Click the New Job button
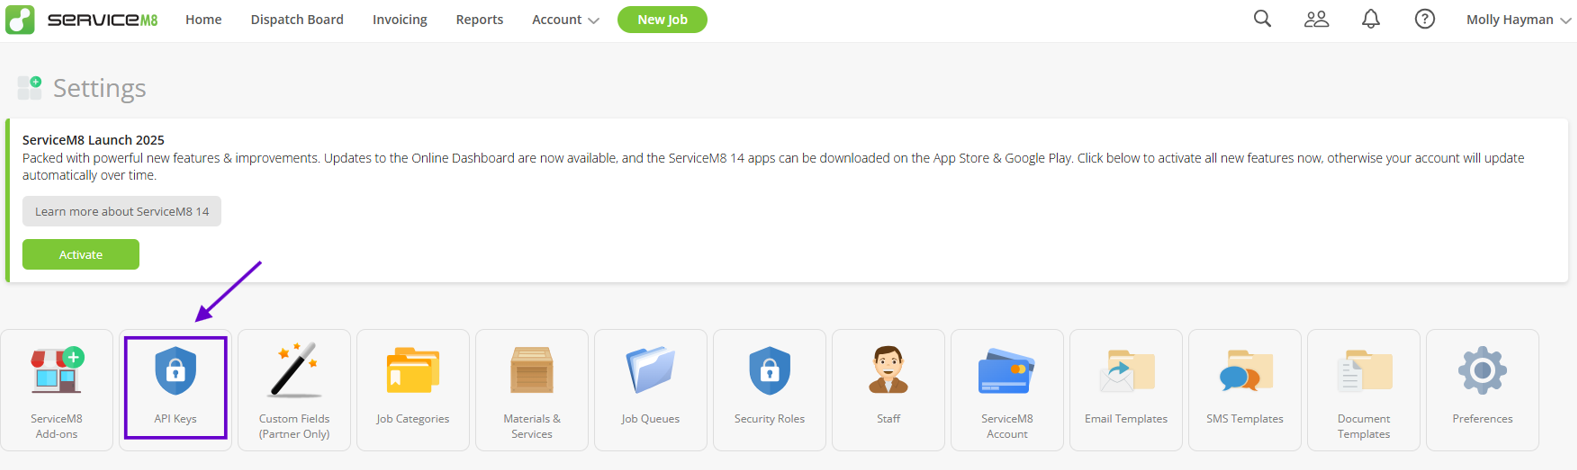The image size is (1577, 470). 662,19
